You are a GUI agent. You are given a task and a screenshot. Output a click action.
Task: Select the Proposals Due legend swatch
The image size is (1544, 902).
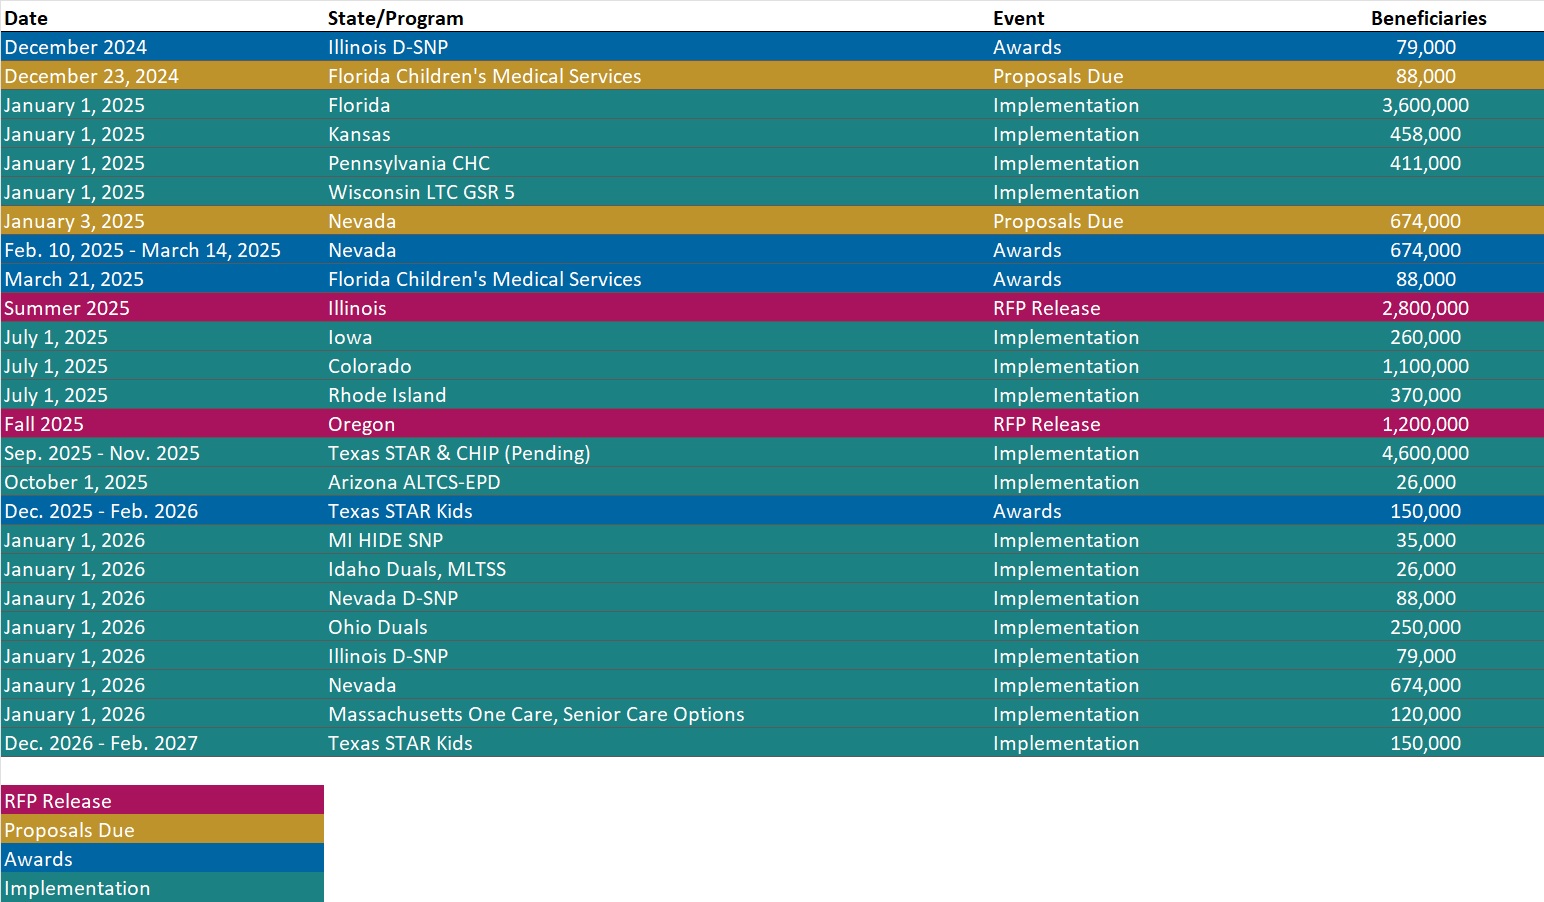pyautogui.click(x=162, y=829)
